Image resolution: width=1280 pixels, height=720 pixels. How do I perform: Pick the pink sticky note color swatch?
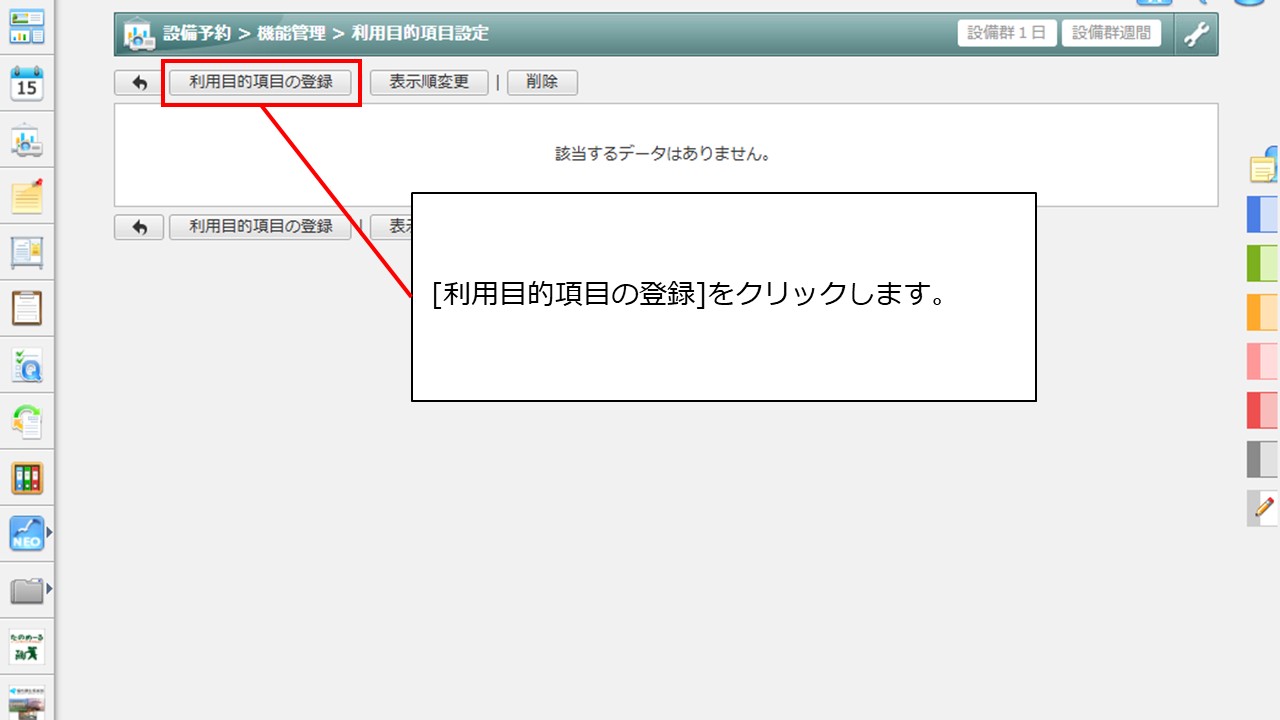coord(1263,361)
